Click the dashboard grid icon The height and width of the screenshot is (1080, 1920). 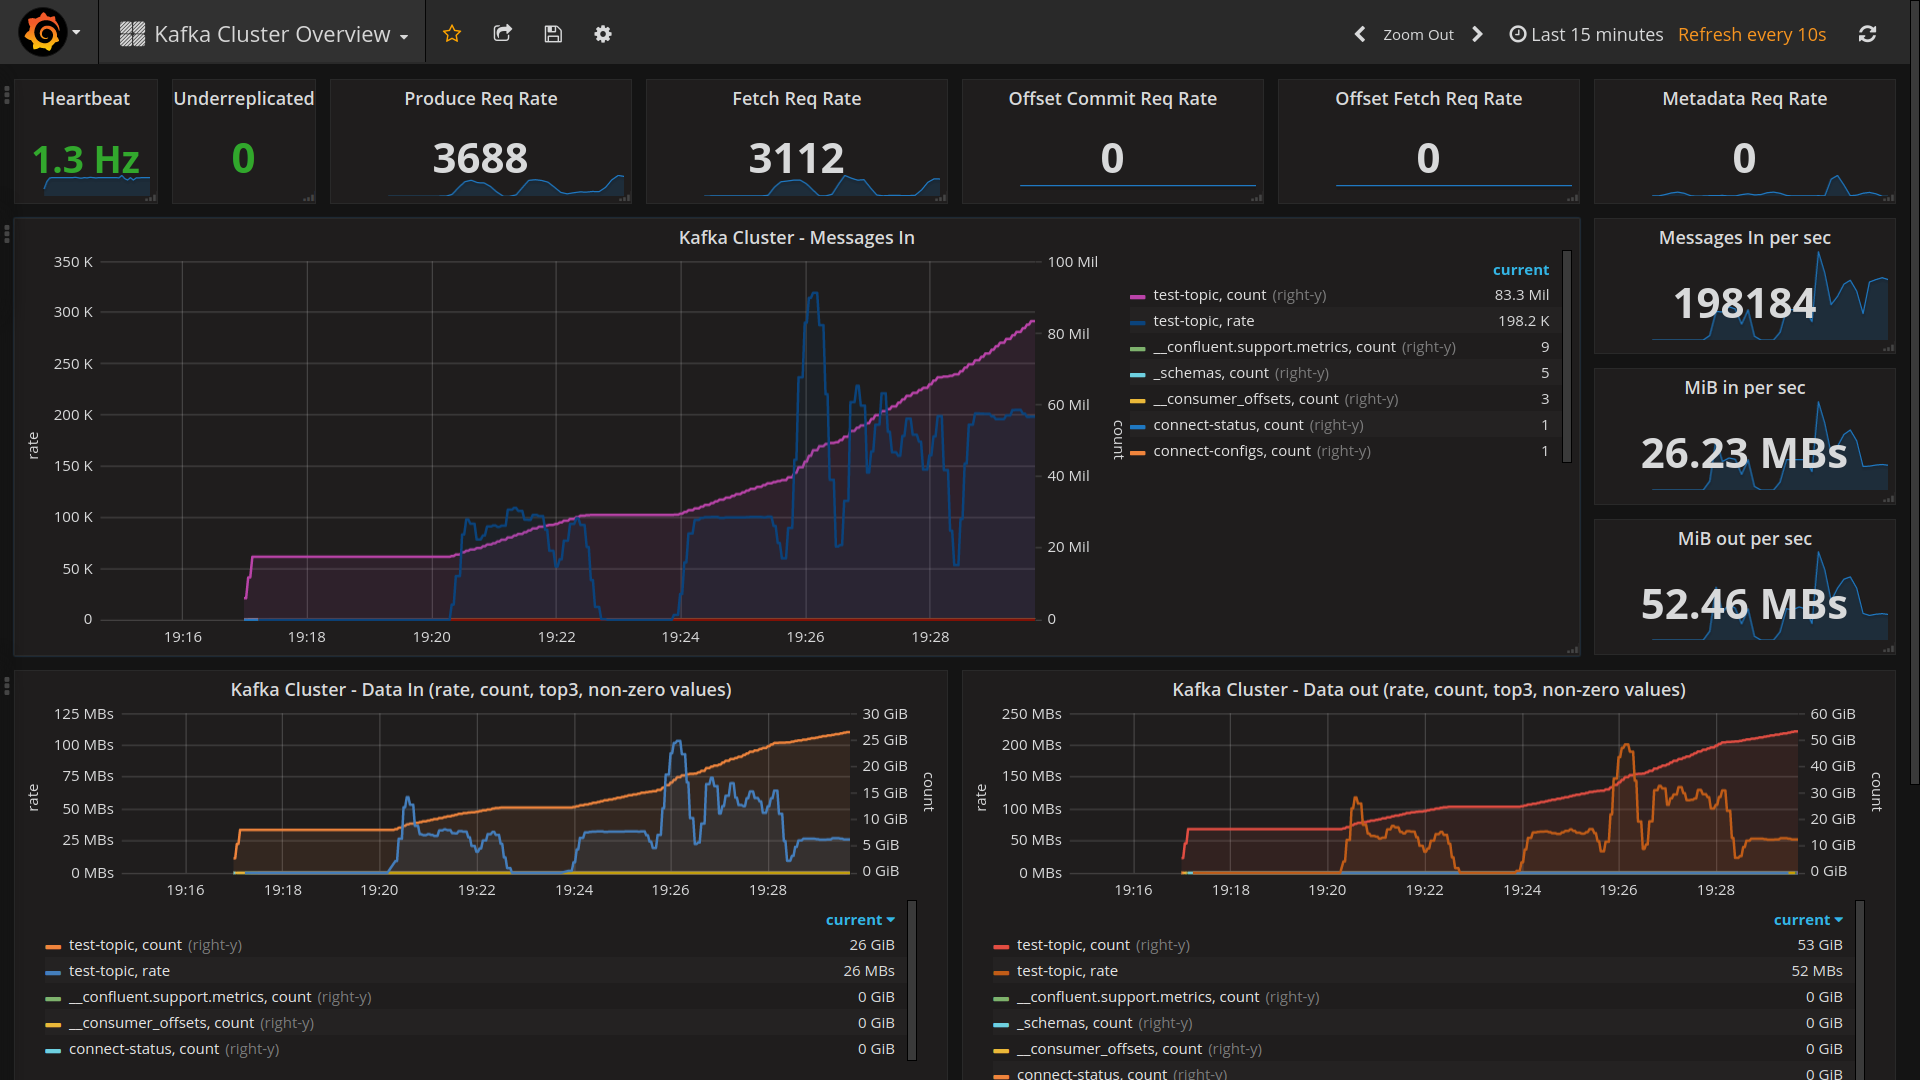[132, 34]
